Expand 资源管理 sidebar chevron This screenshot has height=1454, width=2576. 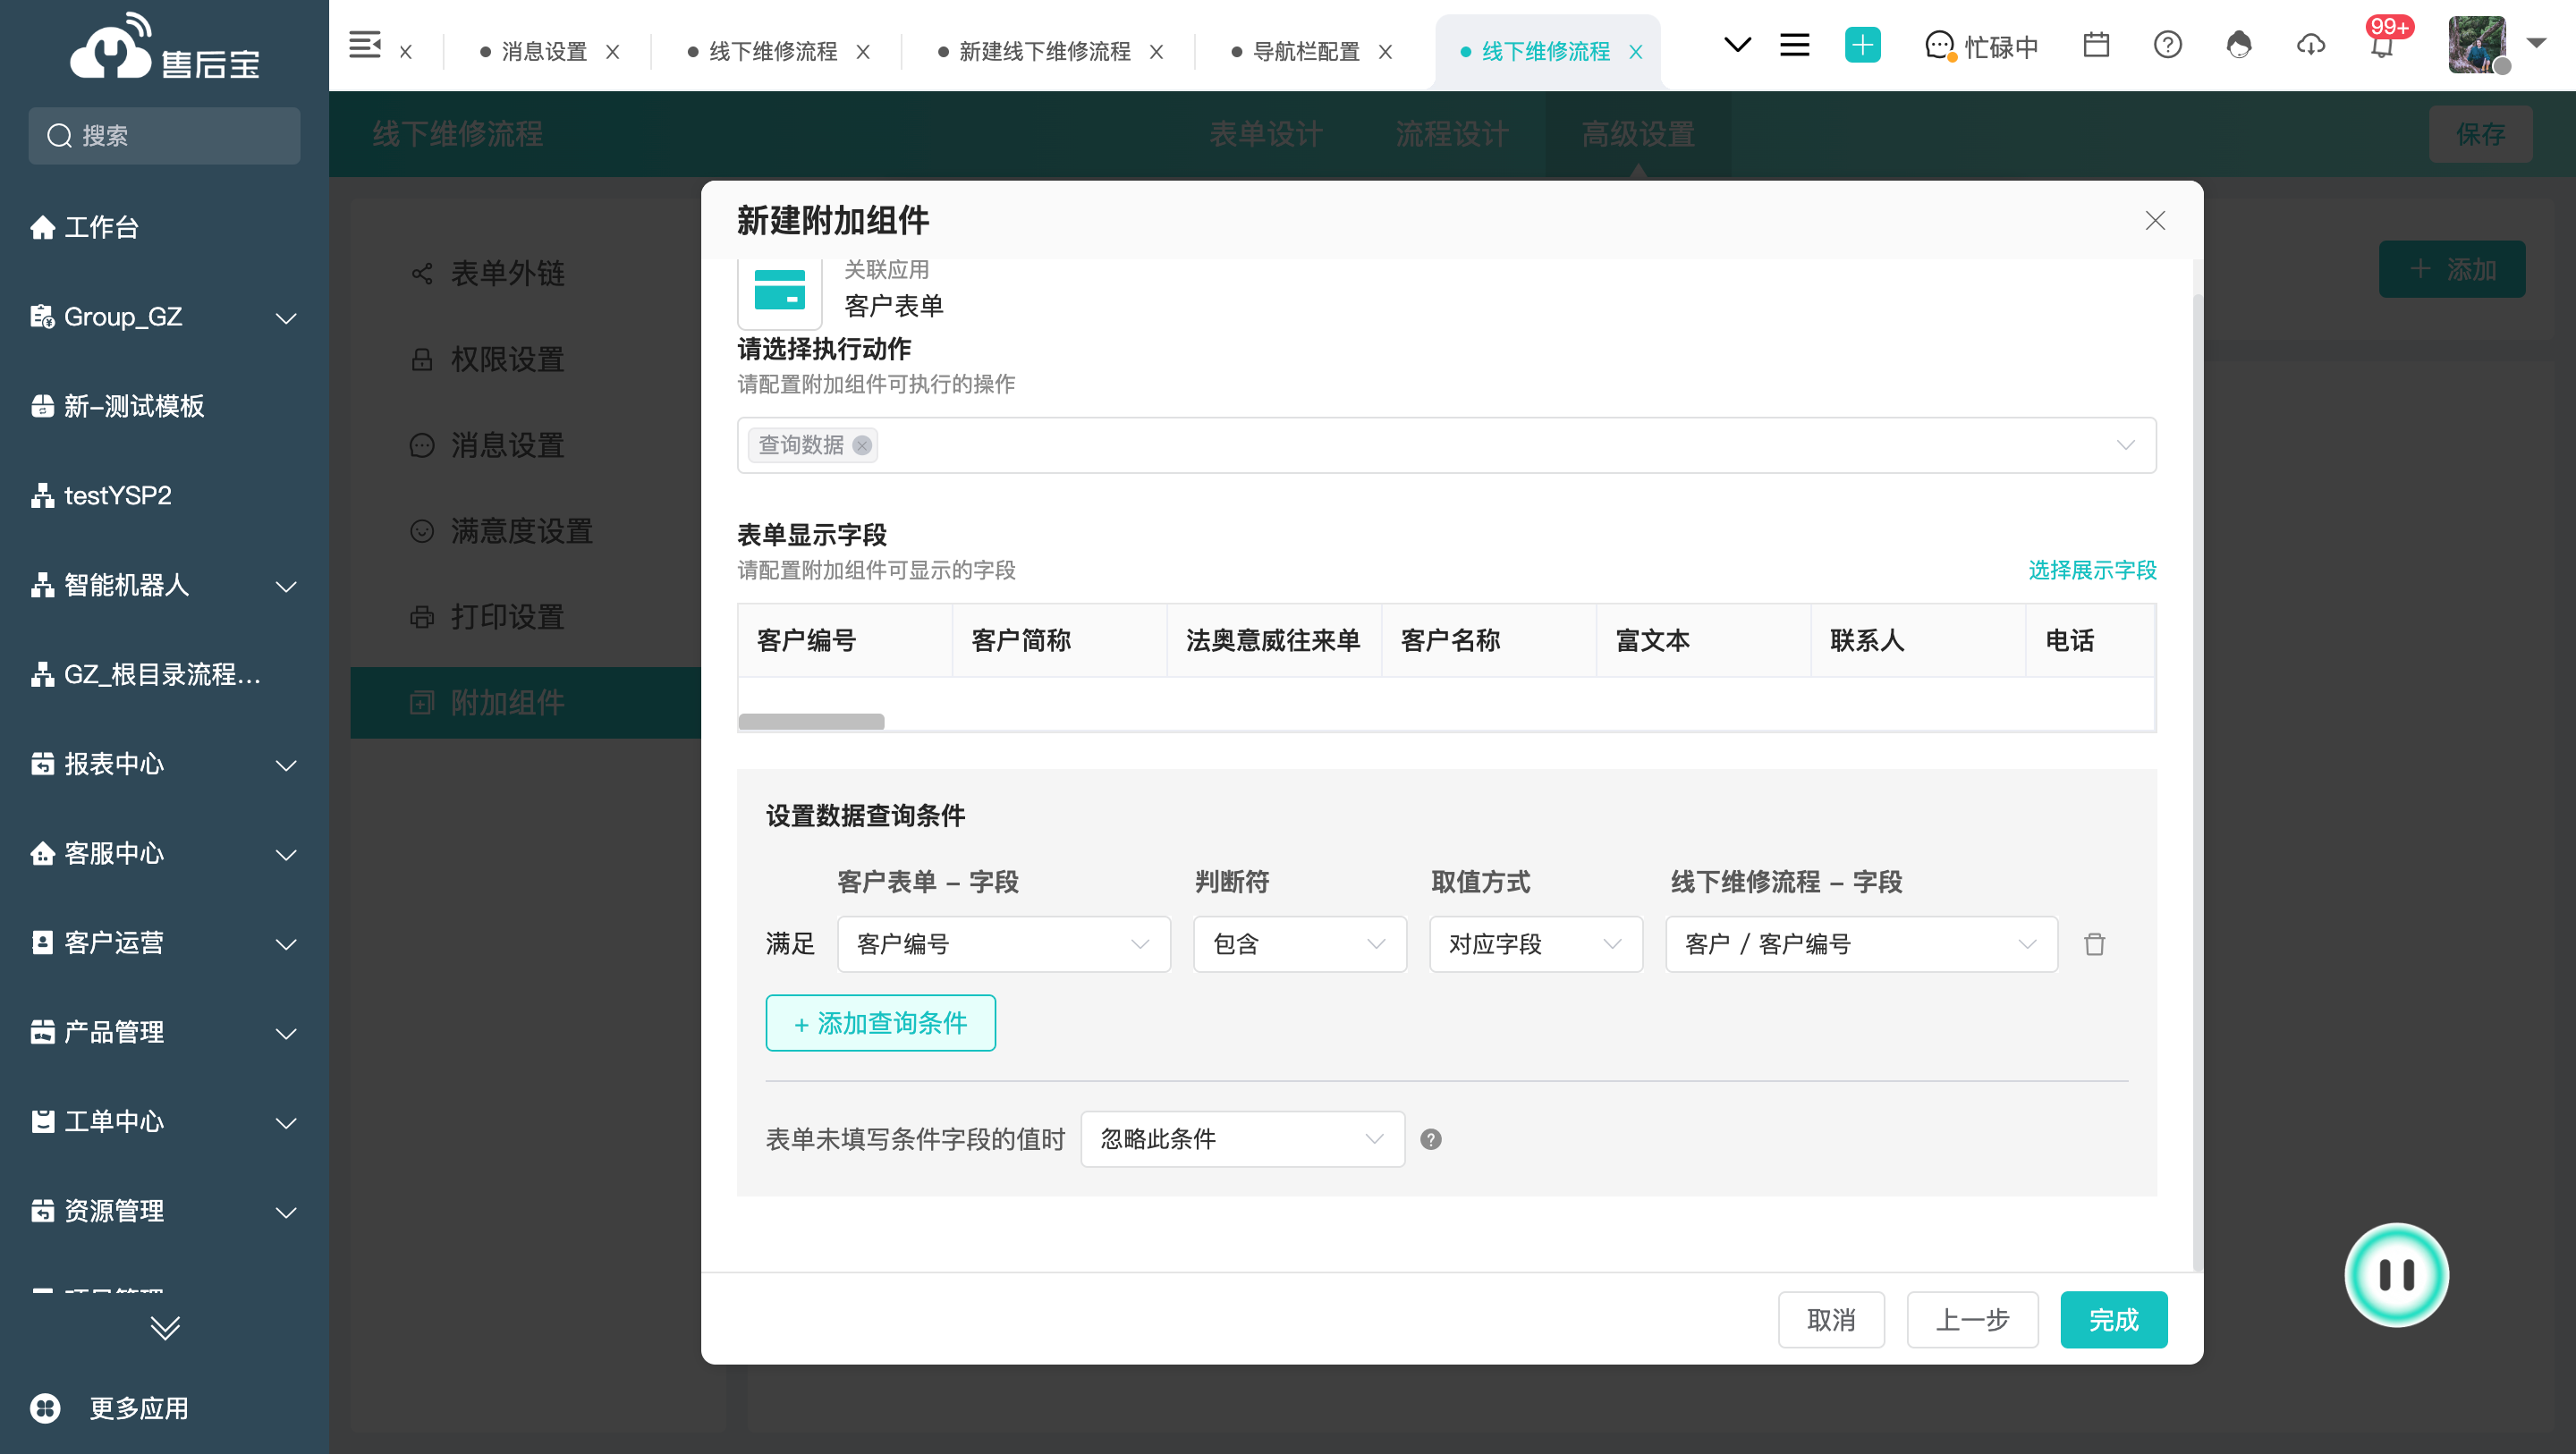(286, 1212)
